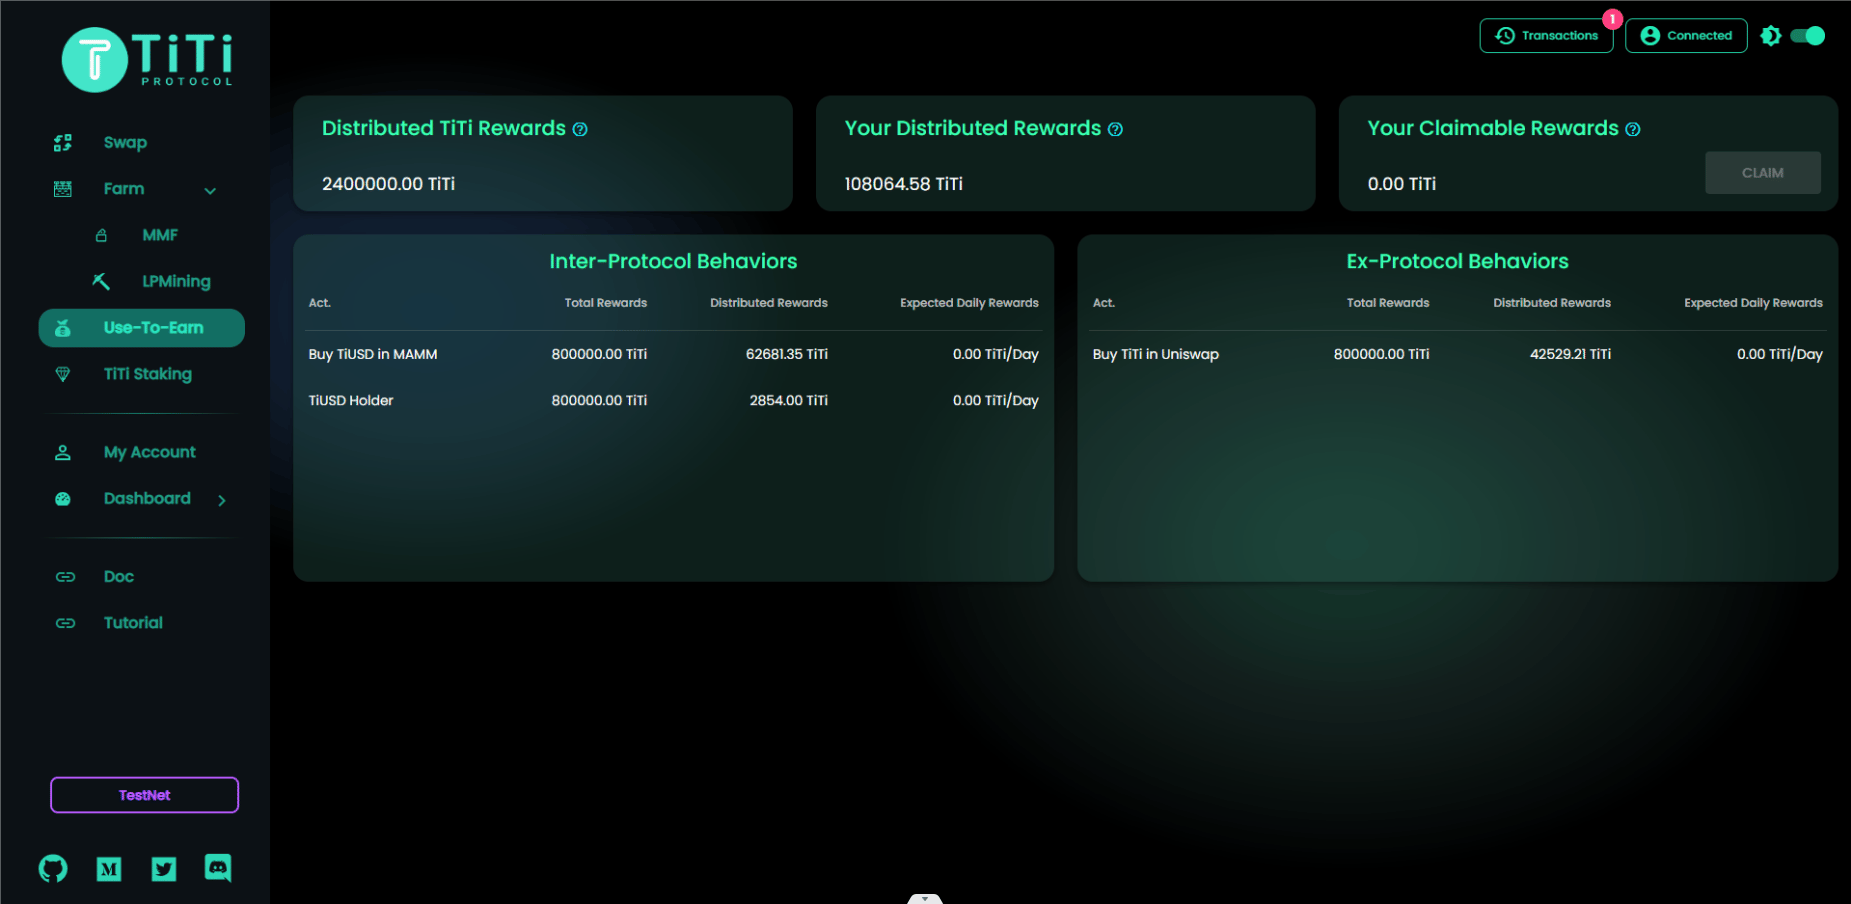This screenshot has width=1851, height=904.
Task: Click the MMF lock icon
Action: 101,235
